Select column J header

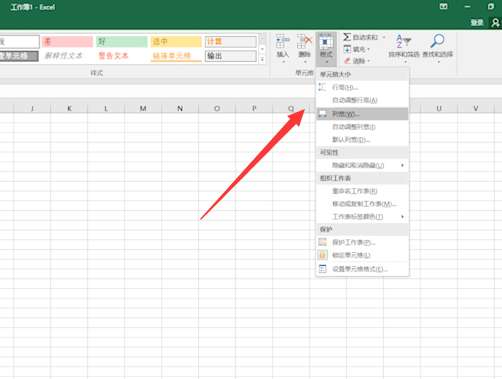coord(32,108)
